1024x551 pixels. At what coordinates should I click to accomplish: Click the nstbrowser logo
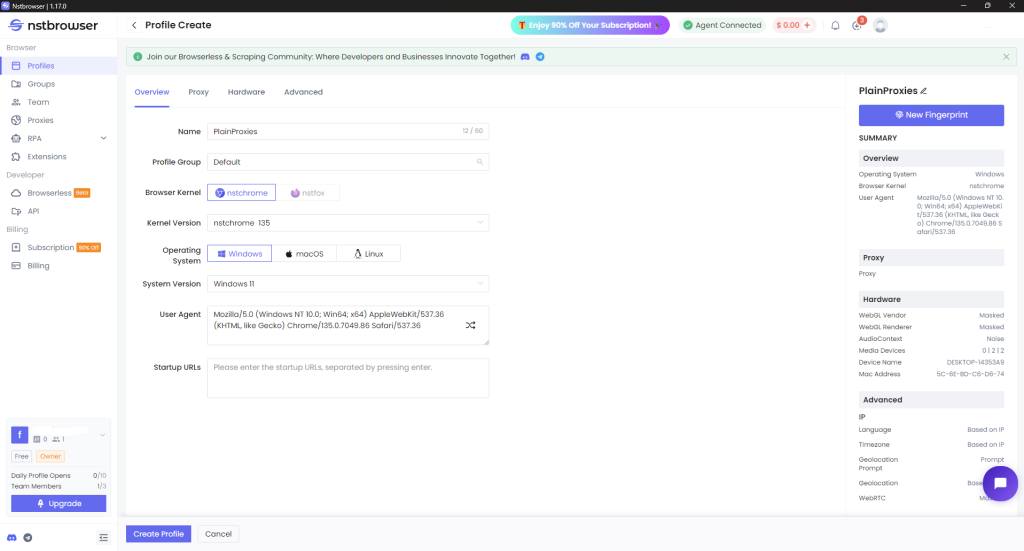(x=53, y=25)
